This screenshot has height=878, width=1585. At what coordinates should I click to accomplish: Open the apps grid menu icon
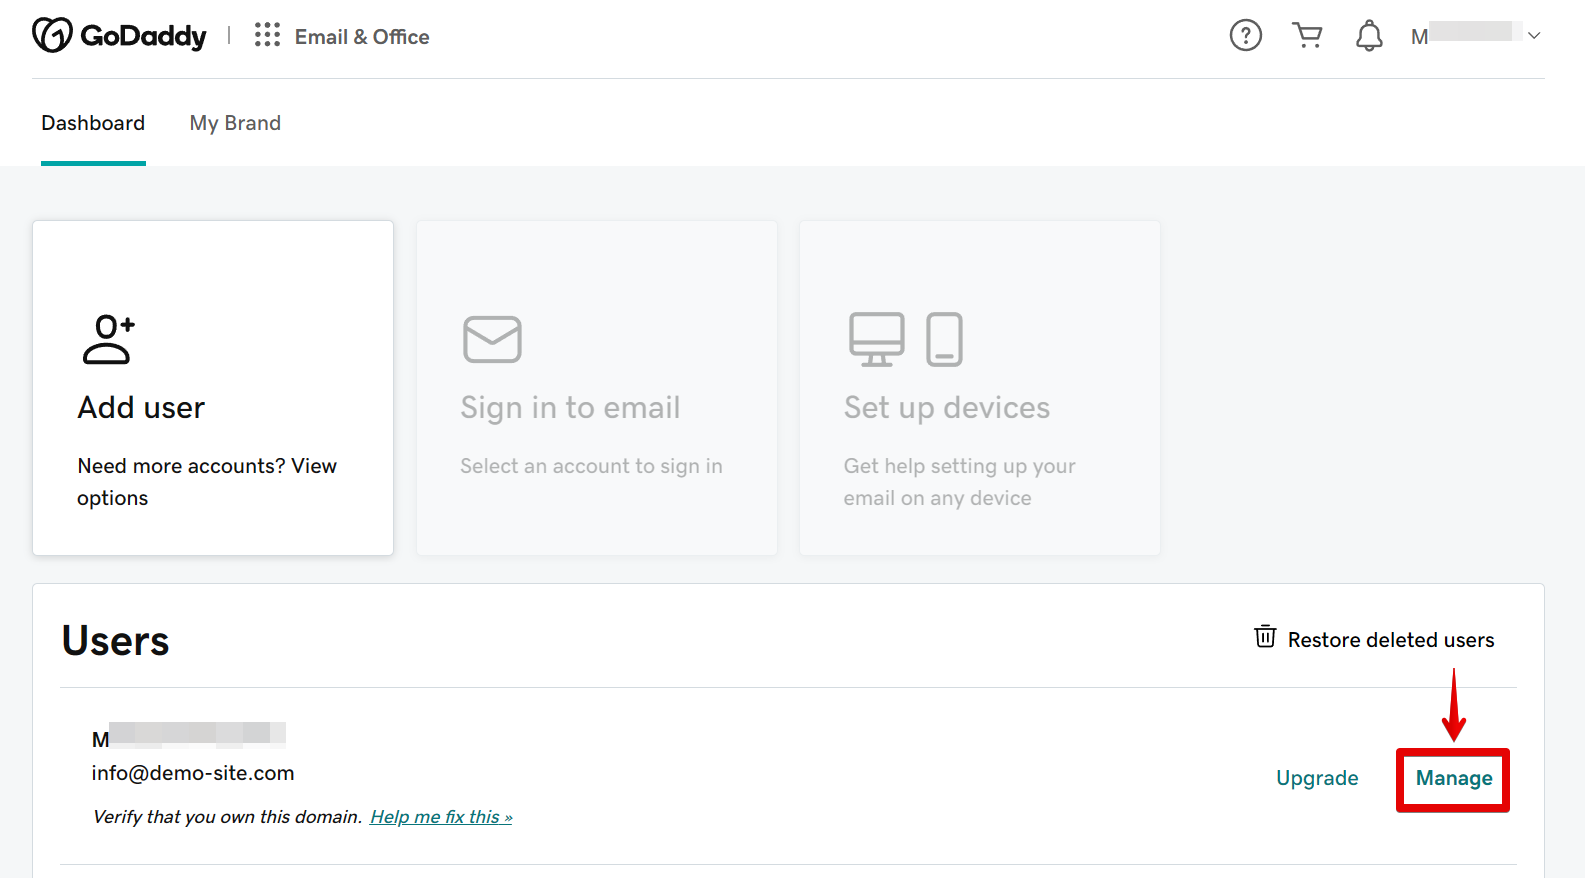267,36
